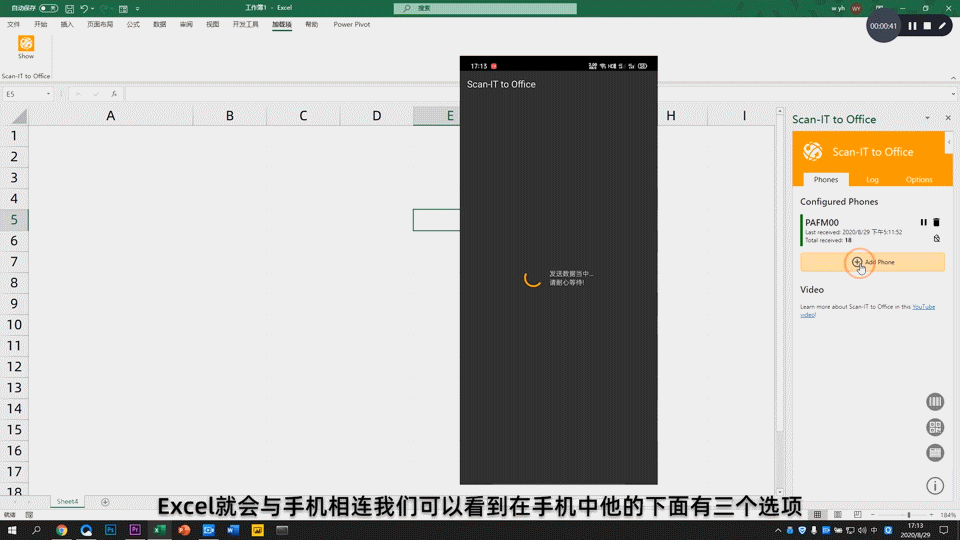
Task: Undo the last action
Action: click(x=84, y=9)
